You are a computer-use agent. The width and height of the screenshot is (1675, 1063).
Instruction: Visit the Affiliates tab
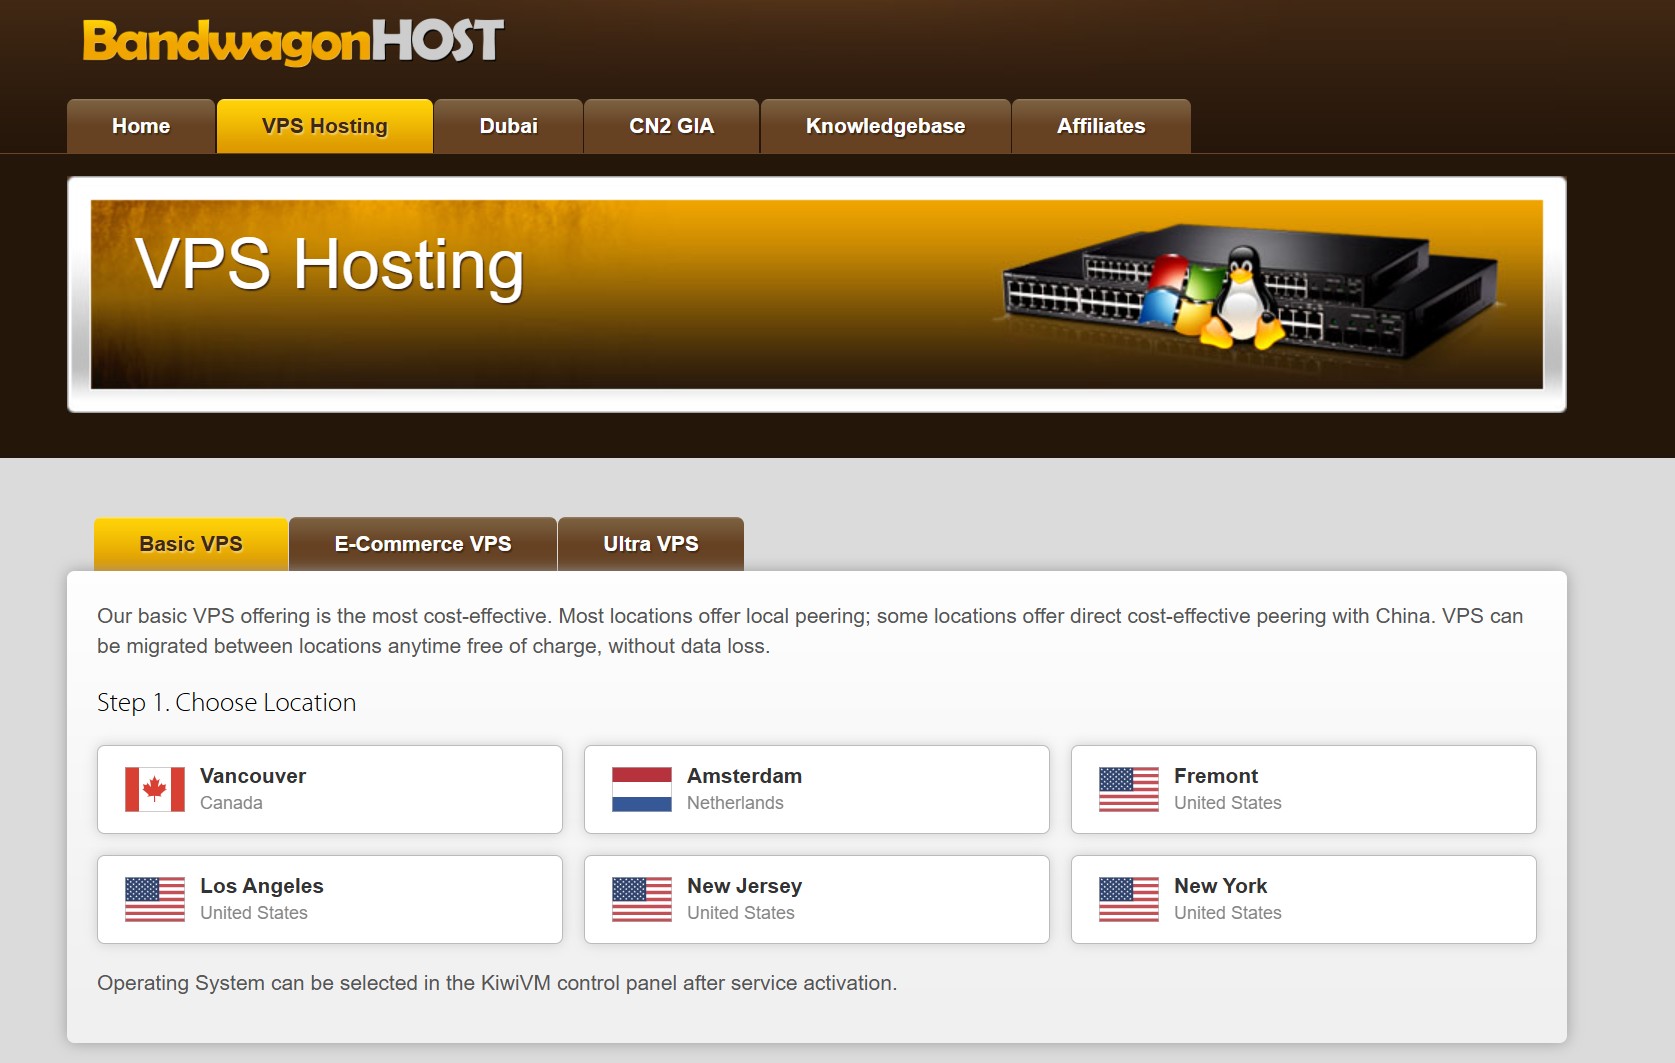(1100, 126)
